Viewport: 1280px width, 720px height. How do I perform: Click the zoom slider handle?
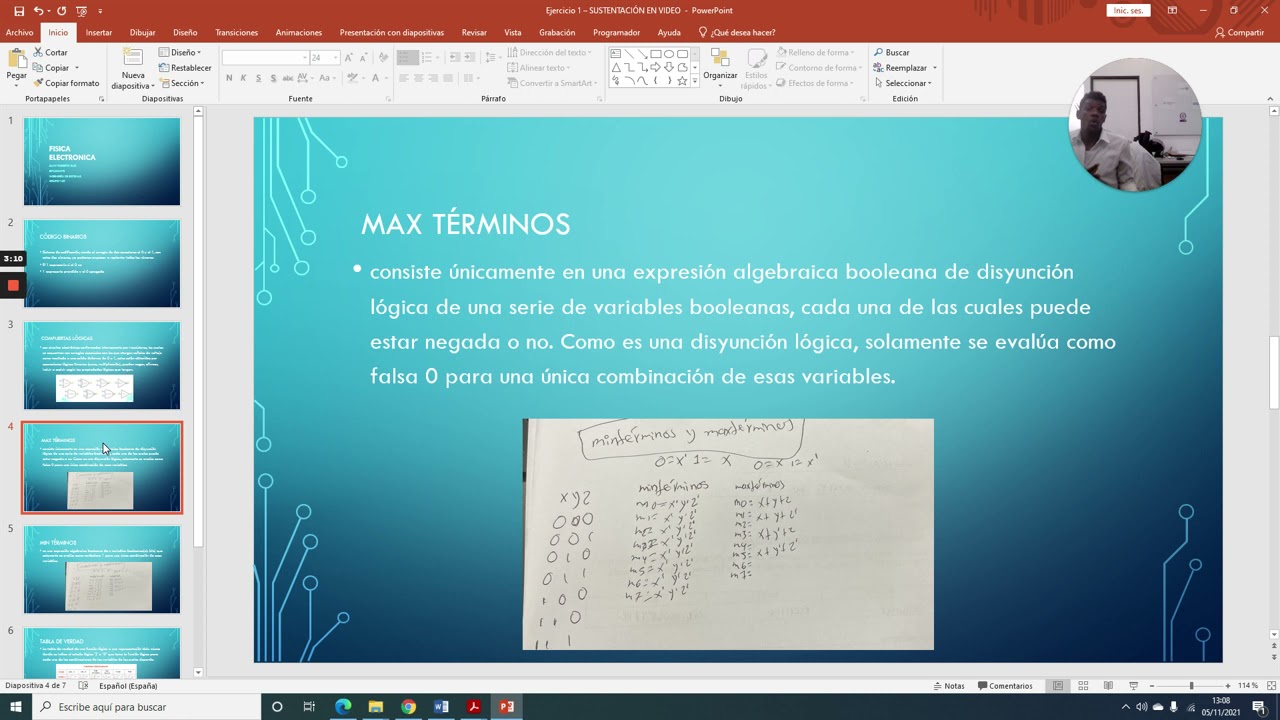(x=1191, y=686)
